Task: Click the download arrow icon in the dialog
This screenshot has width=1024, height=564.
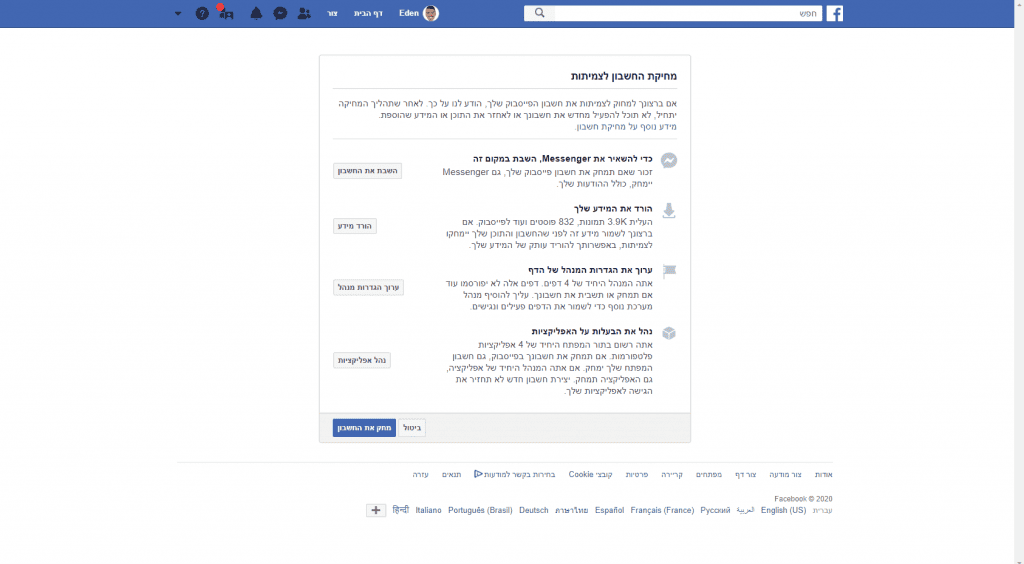Action: click(x=669, y=210)
